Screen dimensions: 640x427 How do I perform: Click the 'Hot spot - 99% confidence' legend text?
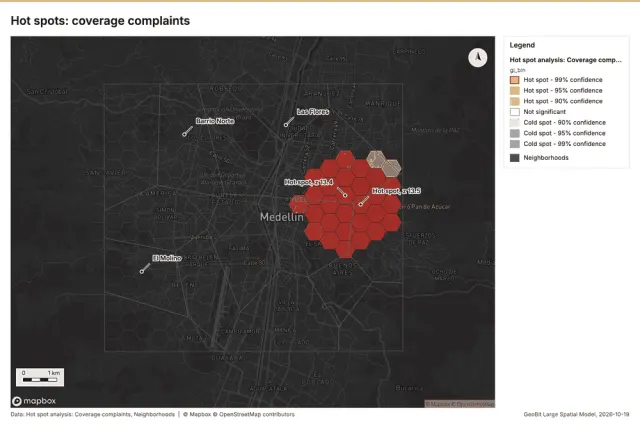[x=563, y=80]
